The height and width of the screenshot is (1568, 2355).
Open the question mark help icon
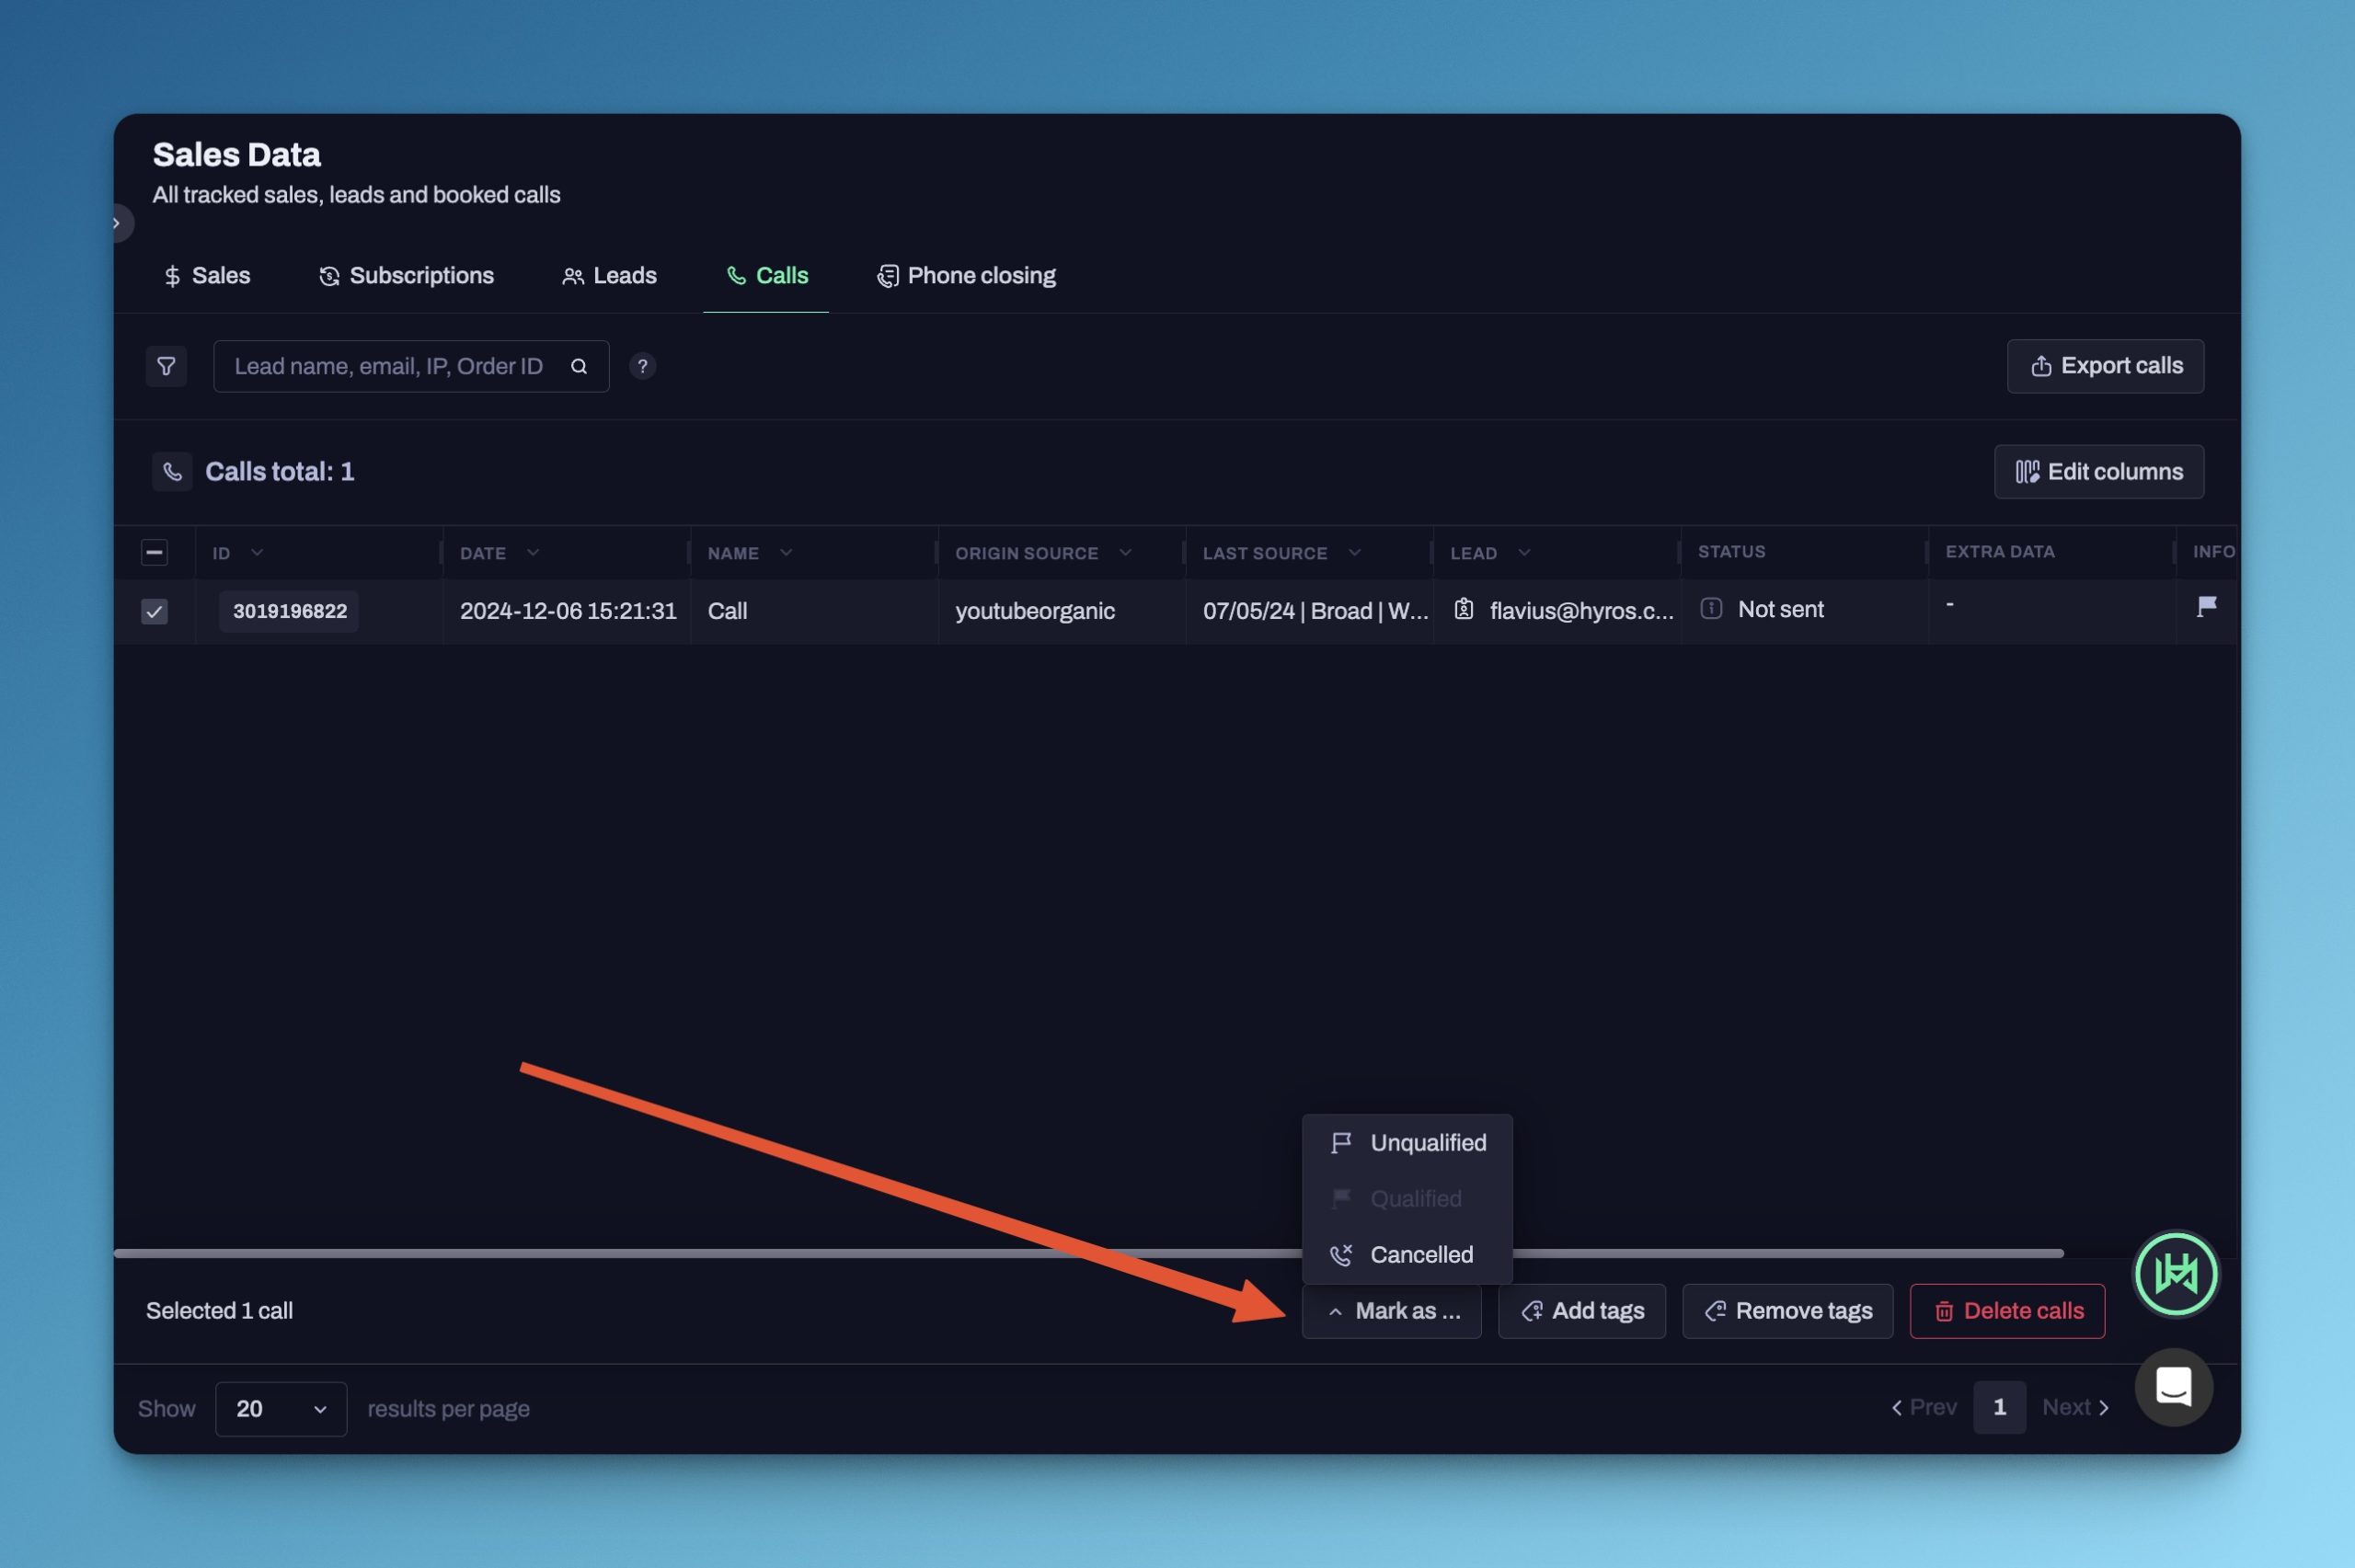click(x=643, y=366)
